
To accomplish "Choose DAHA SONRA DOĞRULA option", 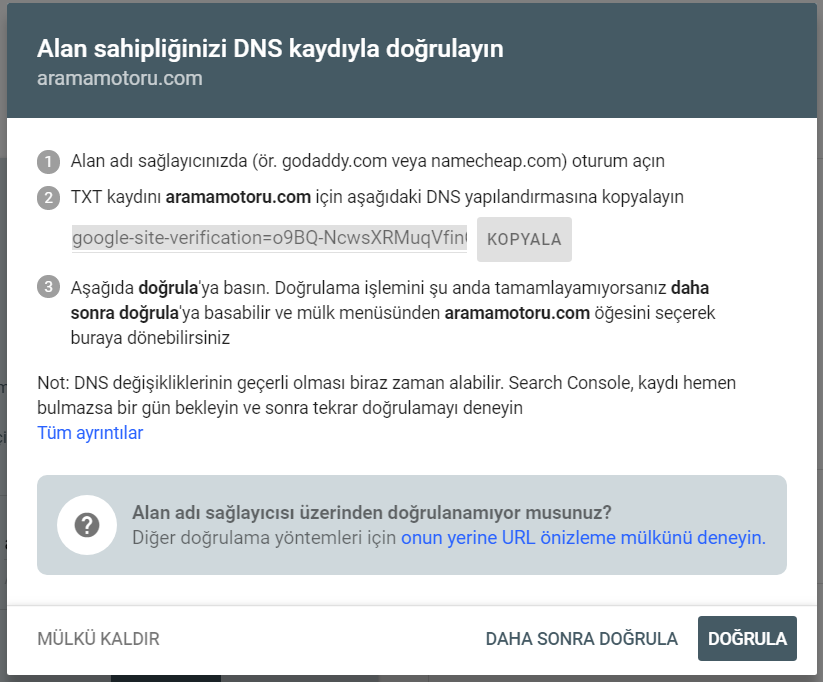I will click(582, 638).
